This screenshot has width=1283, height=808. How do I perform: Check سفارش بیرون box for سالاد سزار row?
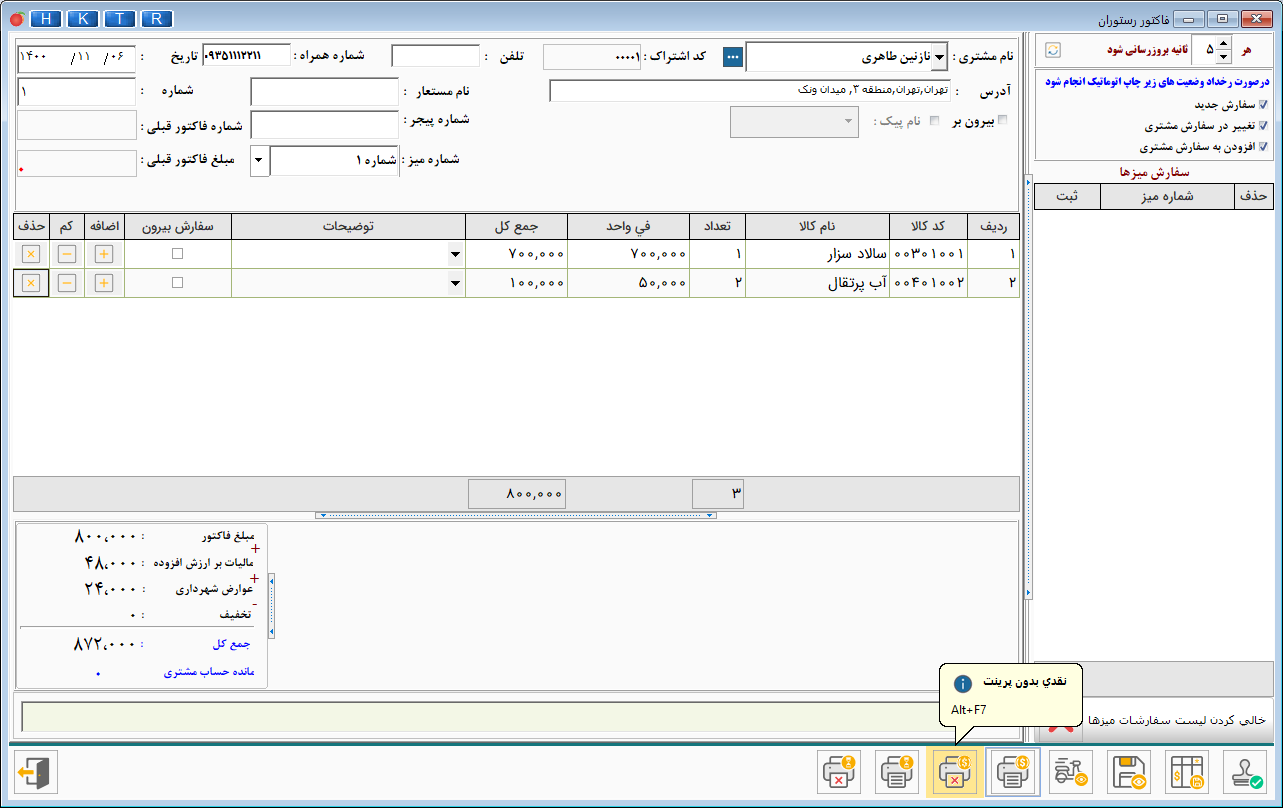177,254
